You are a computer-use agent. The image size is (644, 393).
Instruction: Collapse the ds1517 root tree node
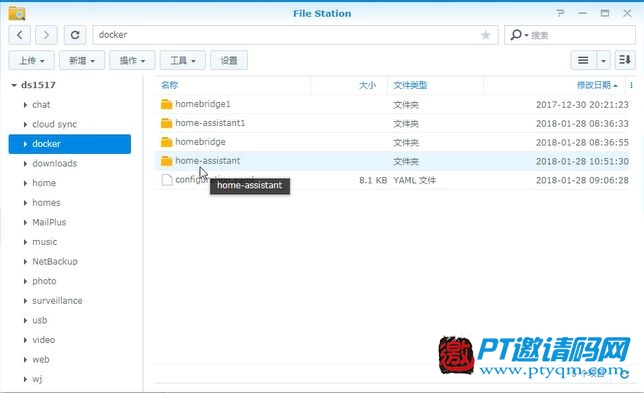click(14, 85)
